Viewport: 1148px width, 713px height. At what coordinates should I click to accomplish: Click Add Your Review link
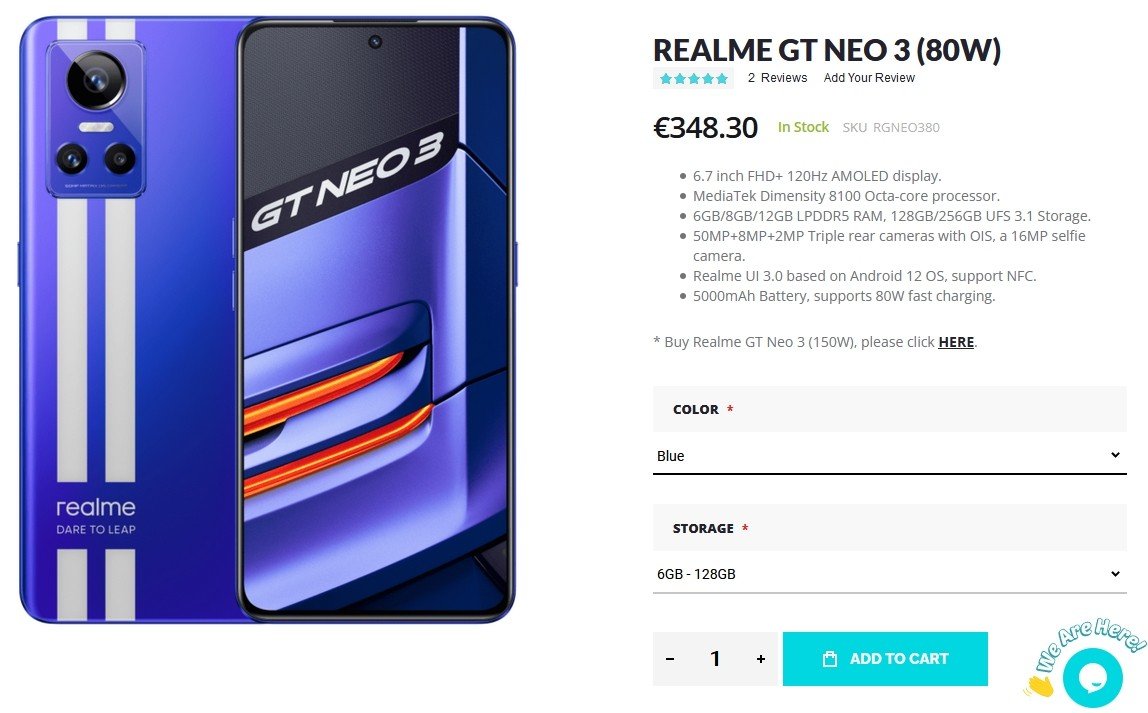pos(869,78)
